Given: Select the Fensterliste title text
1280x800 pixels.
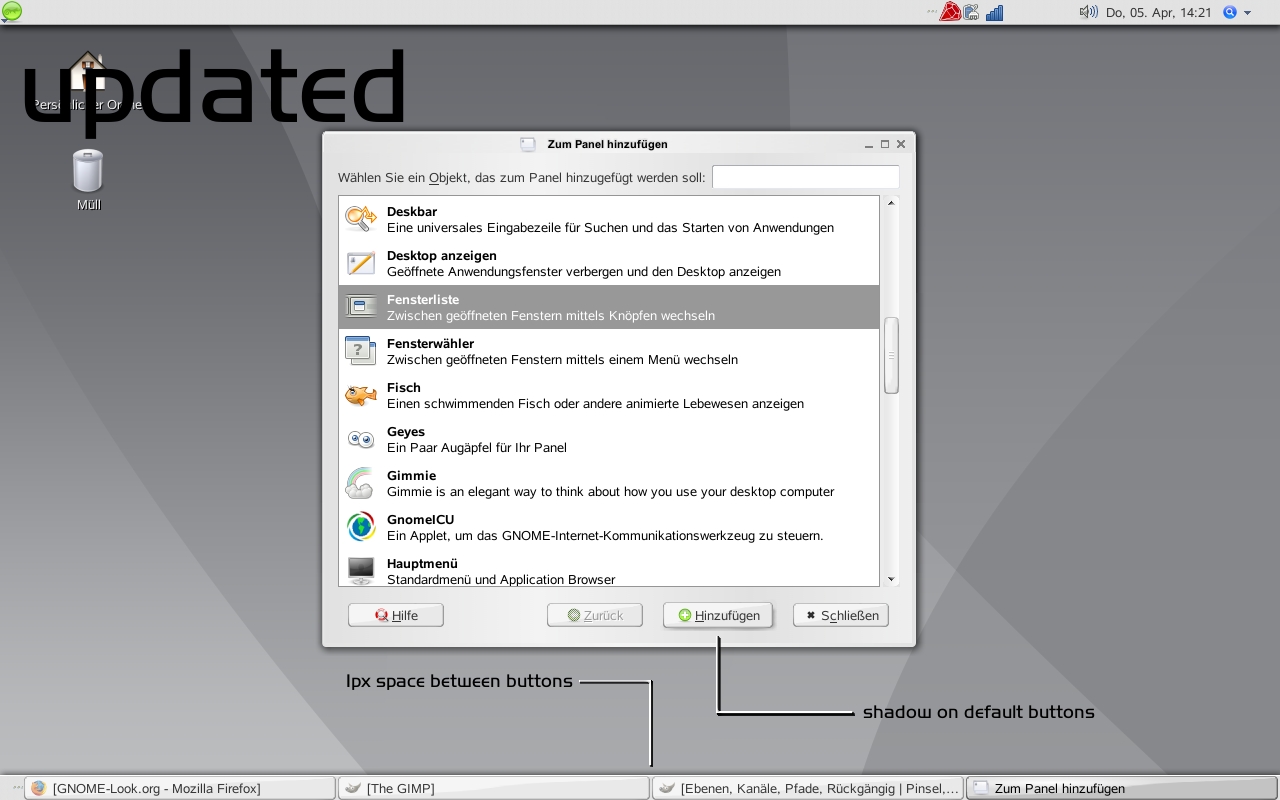Looking at the screenshot, I should point(423,300).
